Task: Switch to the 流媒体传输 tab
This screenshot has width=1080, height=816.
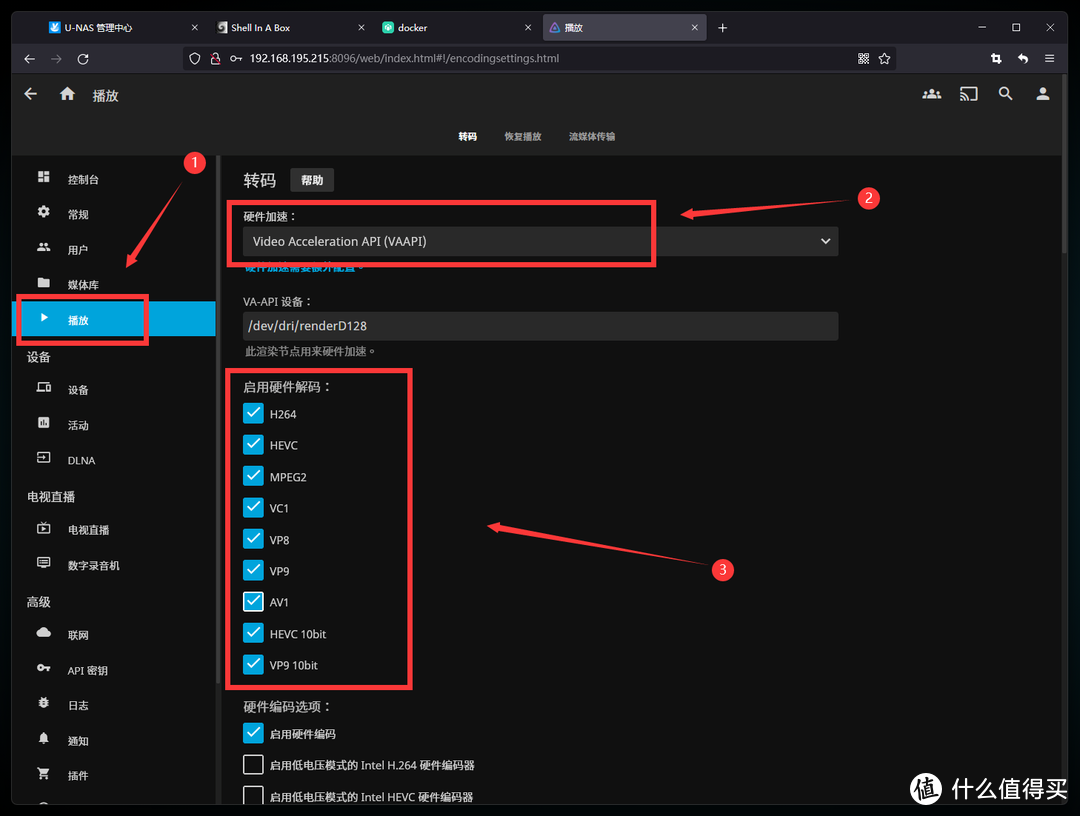Action: [592, 136]
